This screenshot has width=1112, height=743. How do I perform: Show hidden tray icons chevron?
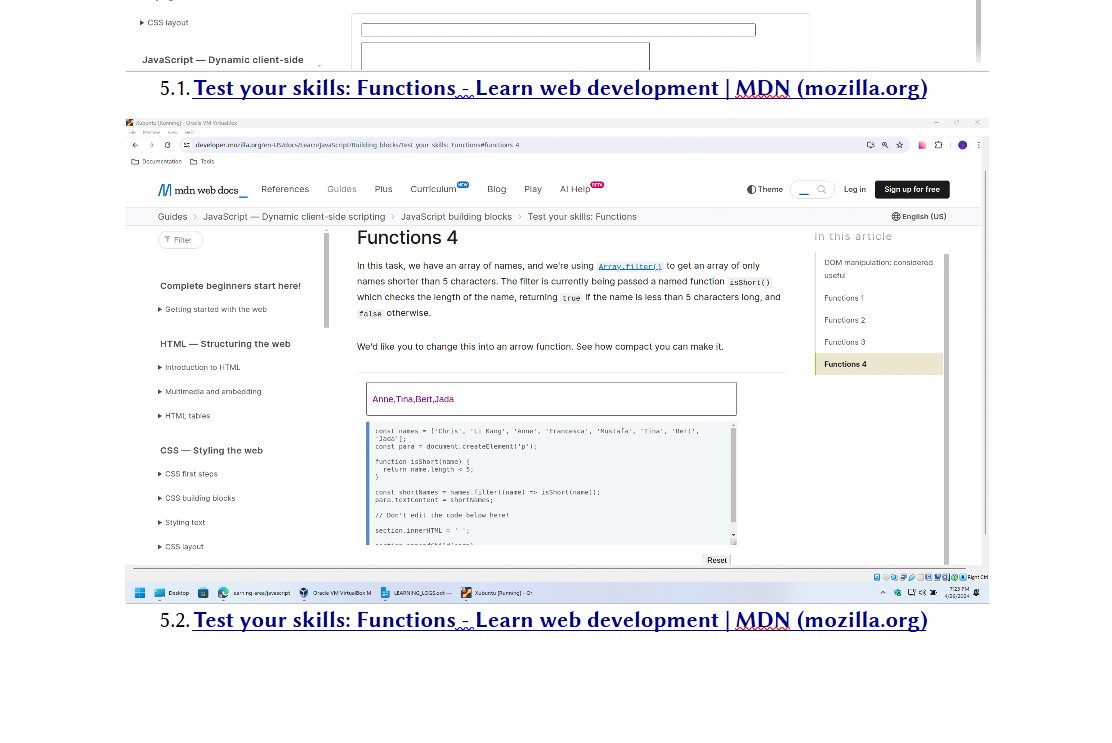[x=883, y=593]
